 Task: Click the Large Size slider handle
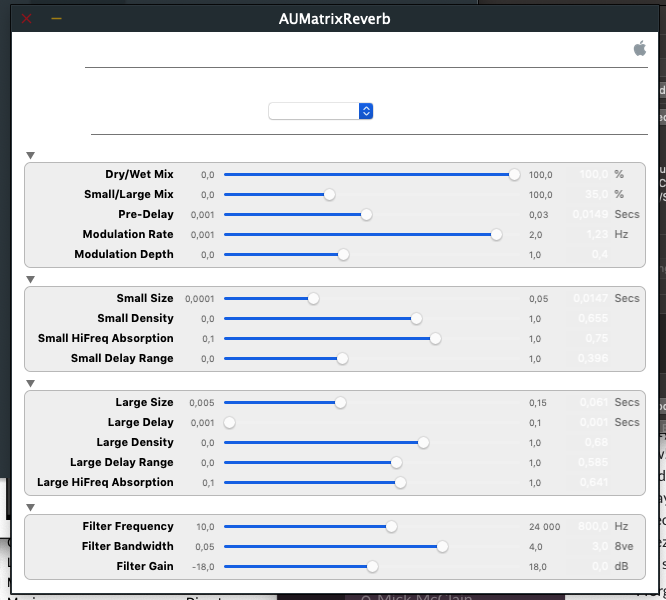tap(340, 403)
